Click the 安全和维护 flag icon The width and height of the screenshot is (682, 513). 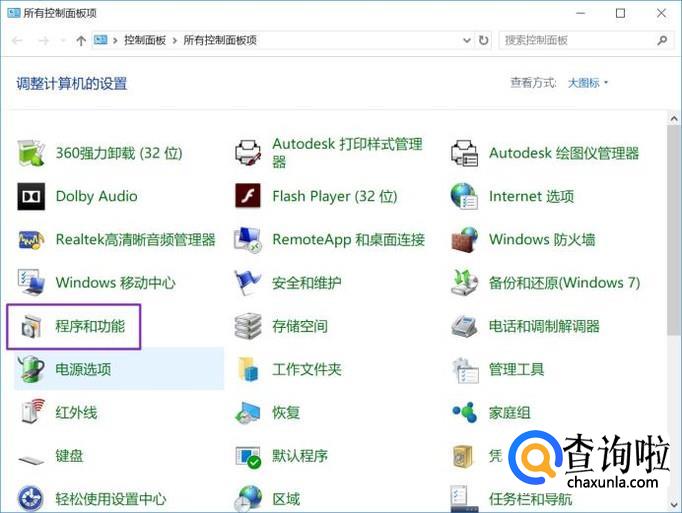tap(248, 283)
